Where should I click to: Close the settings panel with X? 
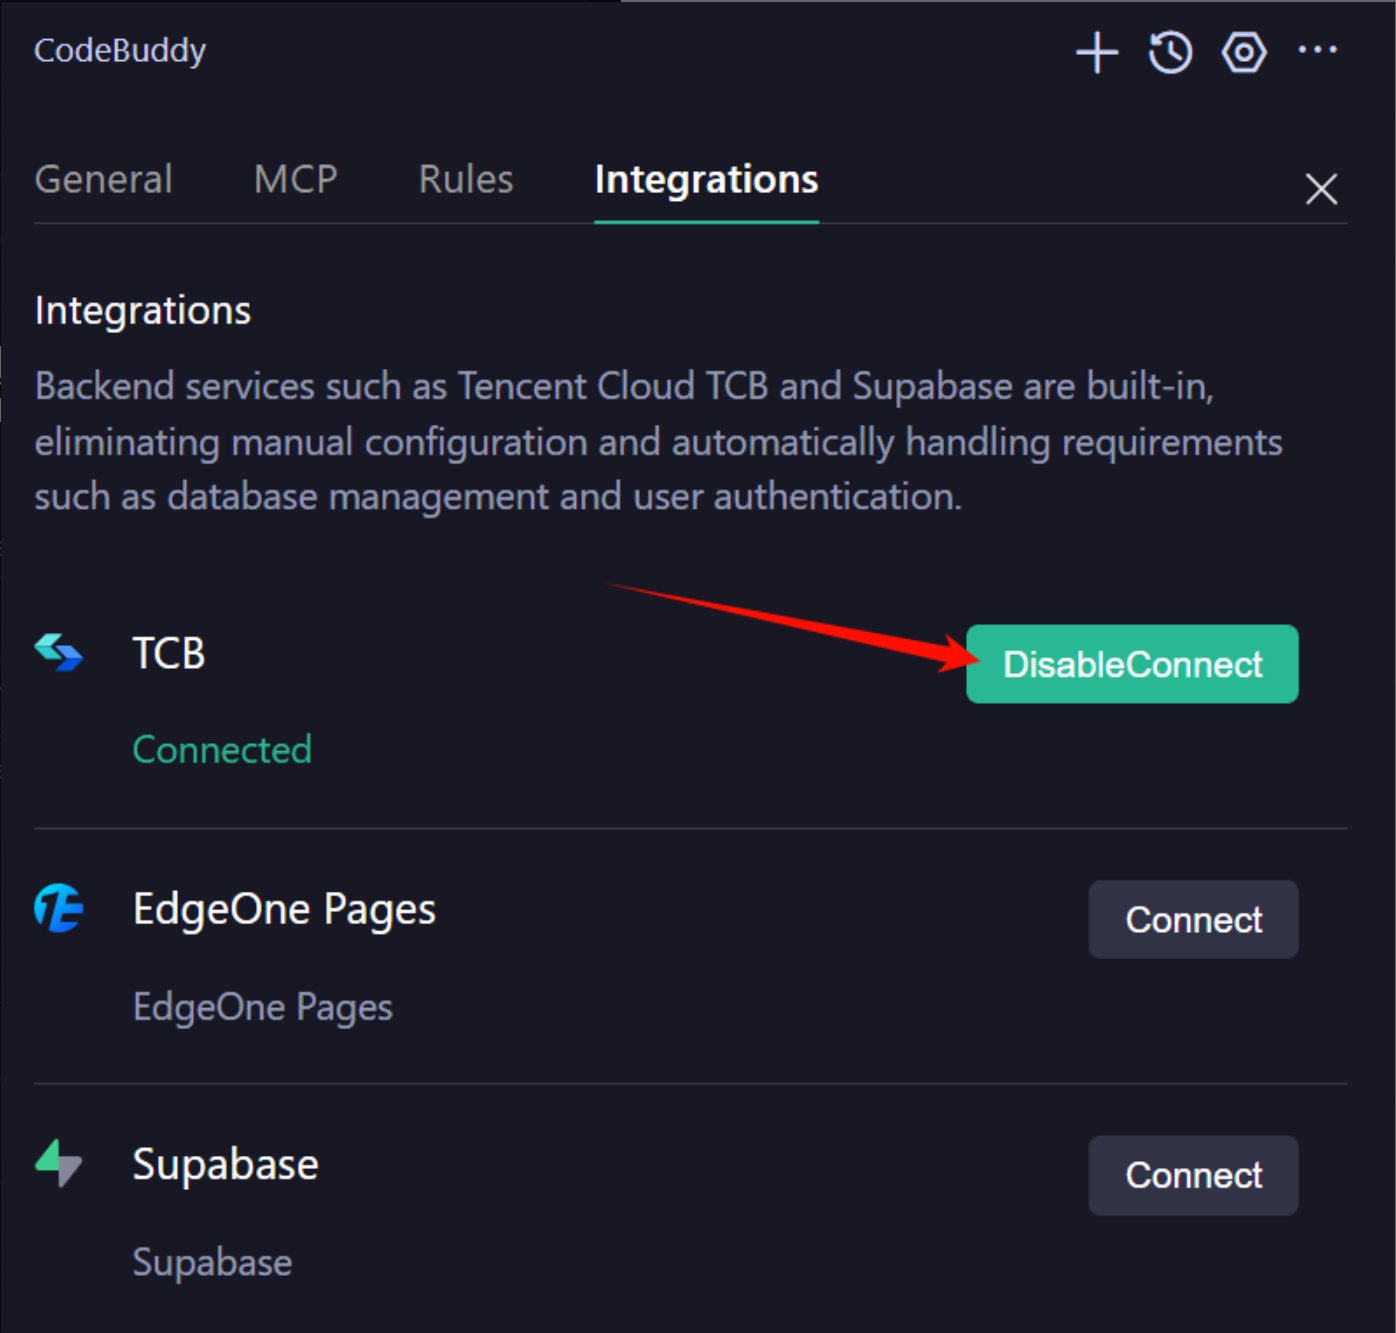1321,188
